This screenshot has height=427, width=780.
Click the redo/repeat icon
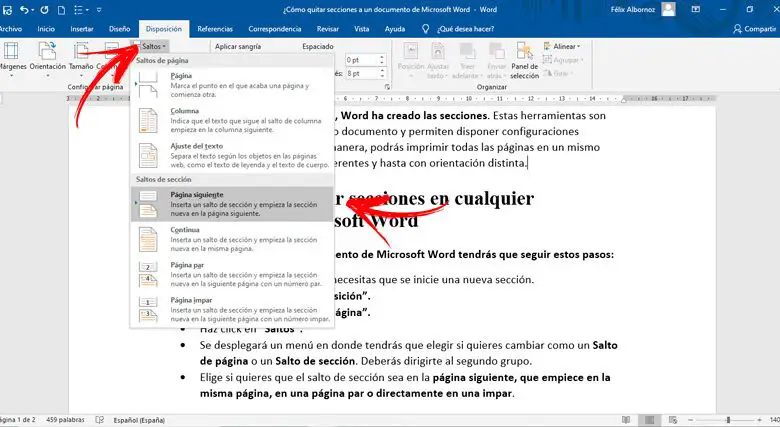coord(44,9)
